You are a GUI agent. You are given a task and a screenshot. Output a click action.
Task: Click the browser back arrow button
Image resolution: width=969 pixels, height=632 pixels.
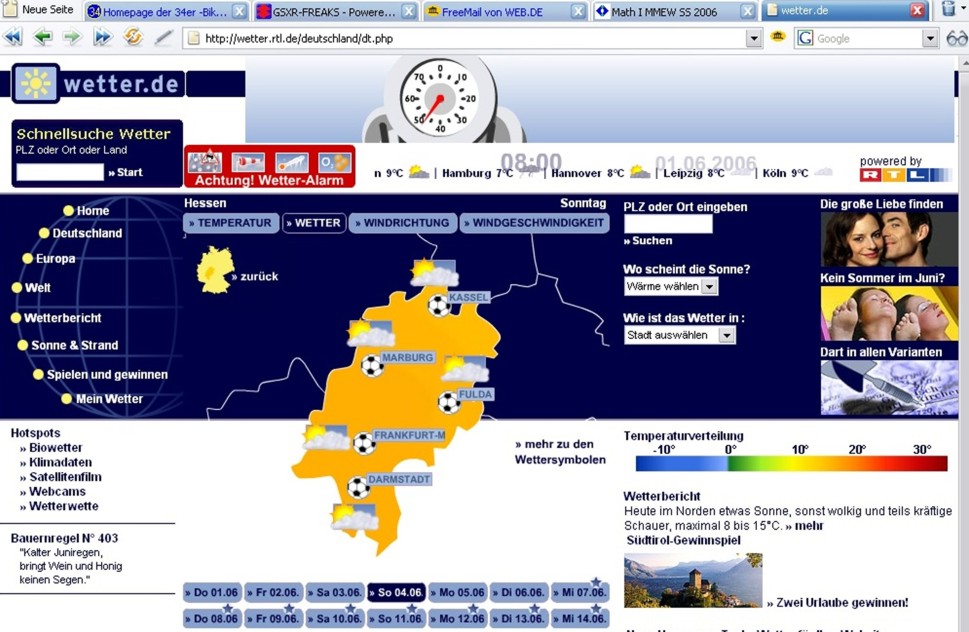[42, 38]
